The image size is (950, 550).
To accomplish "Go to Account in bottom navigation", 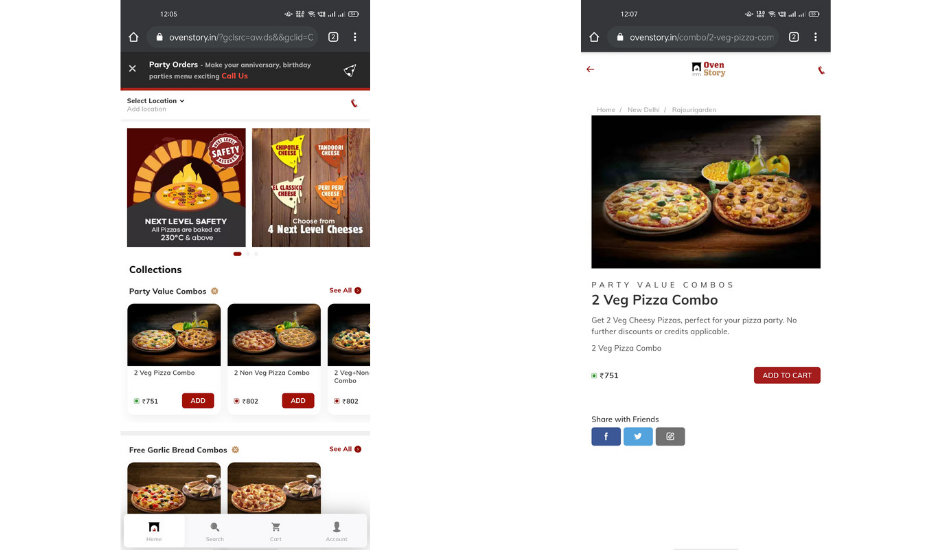I will click(336, 531).
